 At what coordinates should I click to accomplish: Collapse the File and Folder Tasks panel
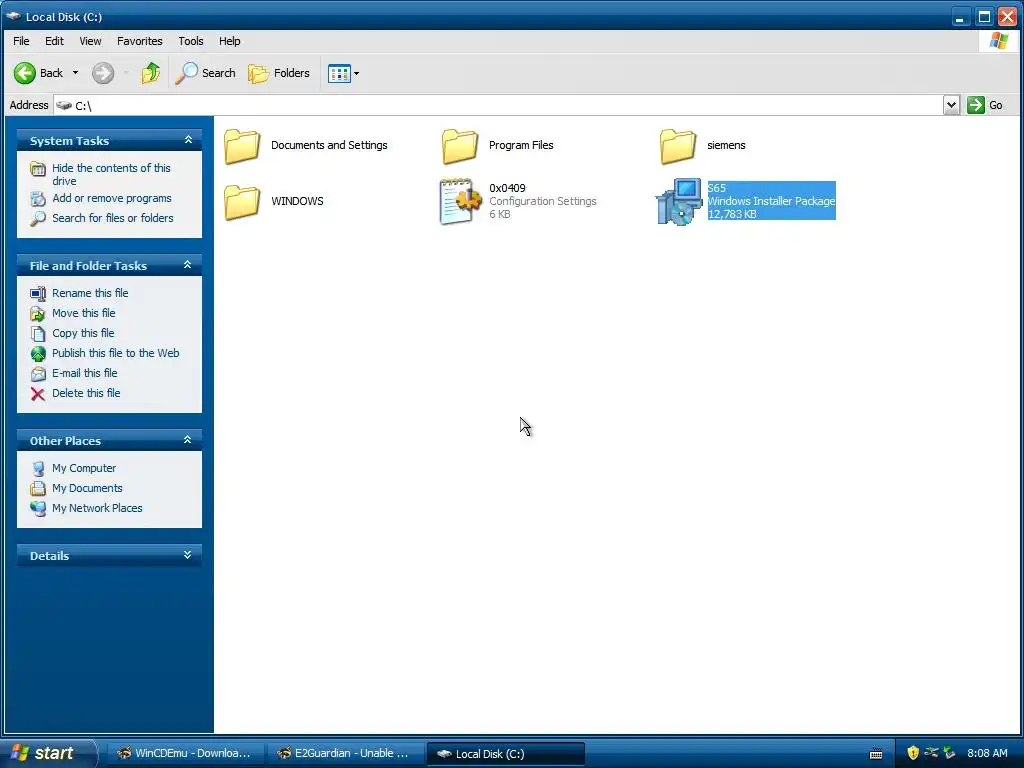(187, 264)
